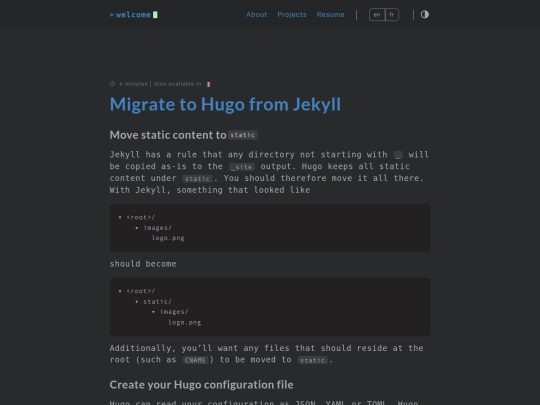Screen dimensions: 540x405
Task: Select logo.png in the first tree
Action: [168, 238]
